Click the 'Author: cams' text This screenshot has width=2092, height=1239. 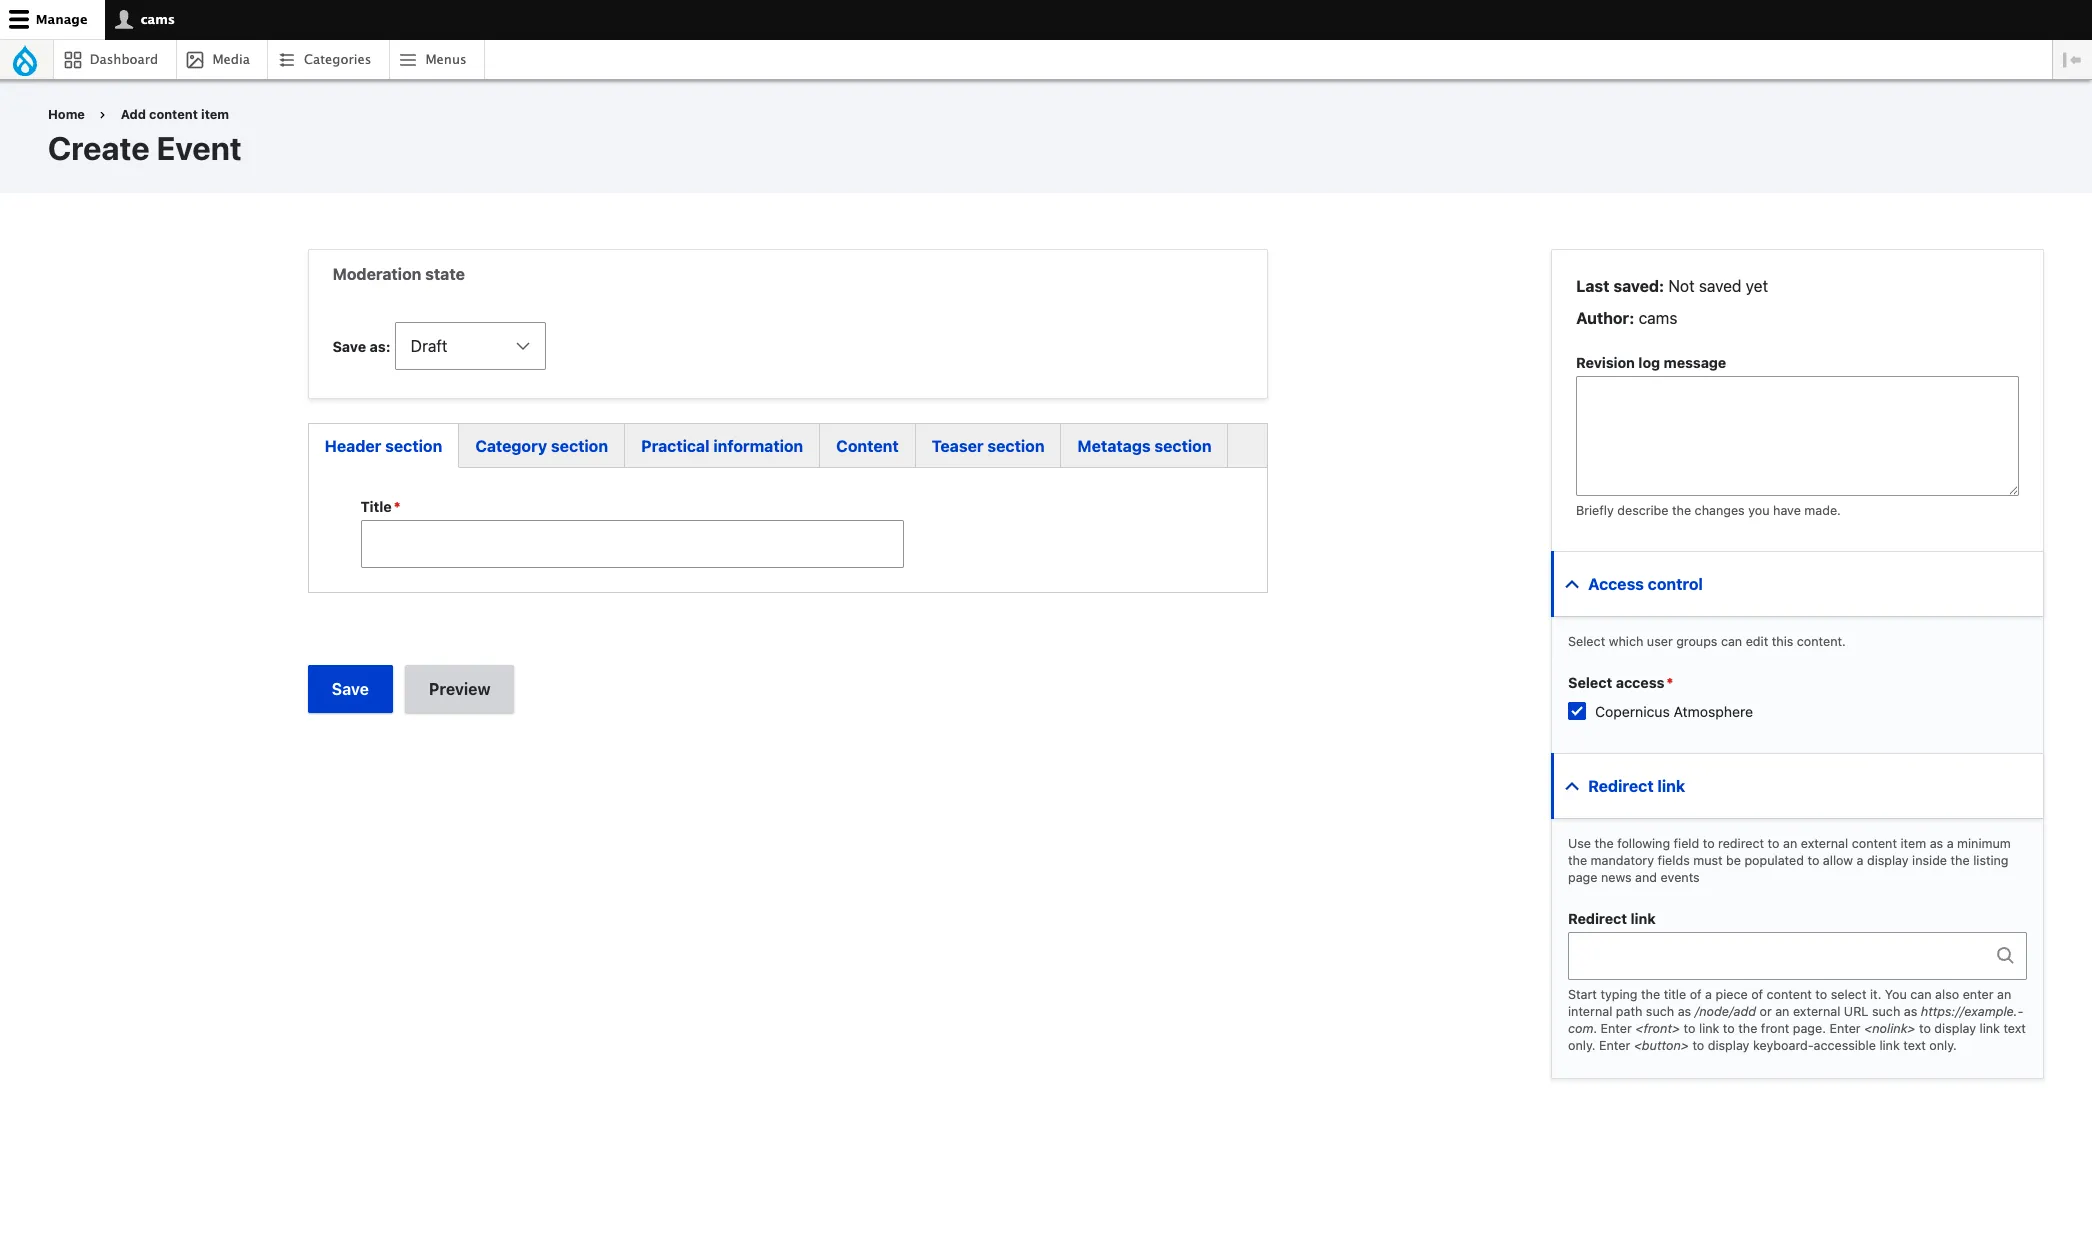pos(1626,319)
